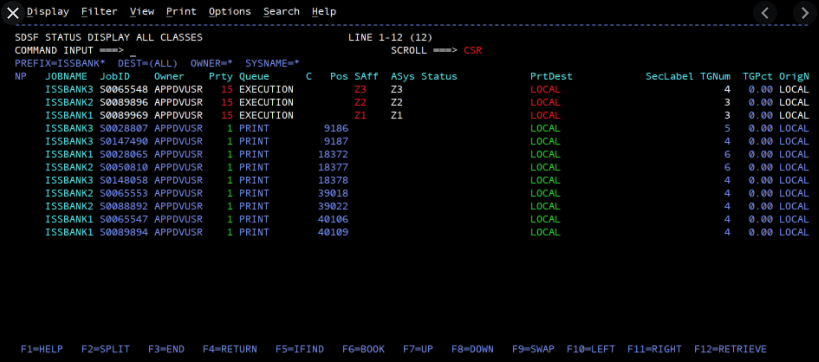Click the F5=IFIND function key label
819x362 pixels.
click(x=300, y=349)
